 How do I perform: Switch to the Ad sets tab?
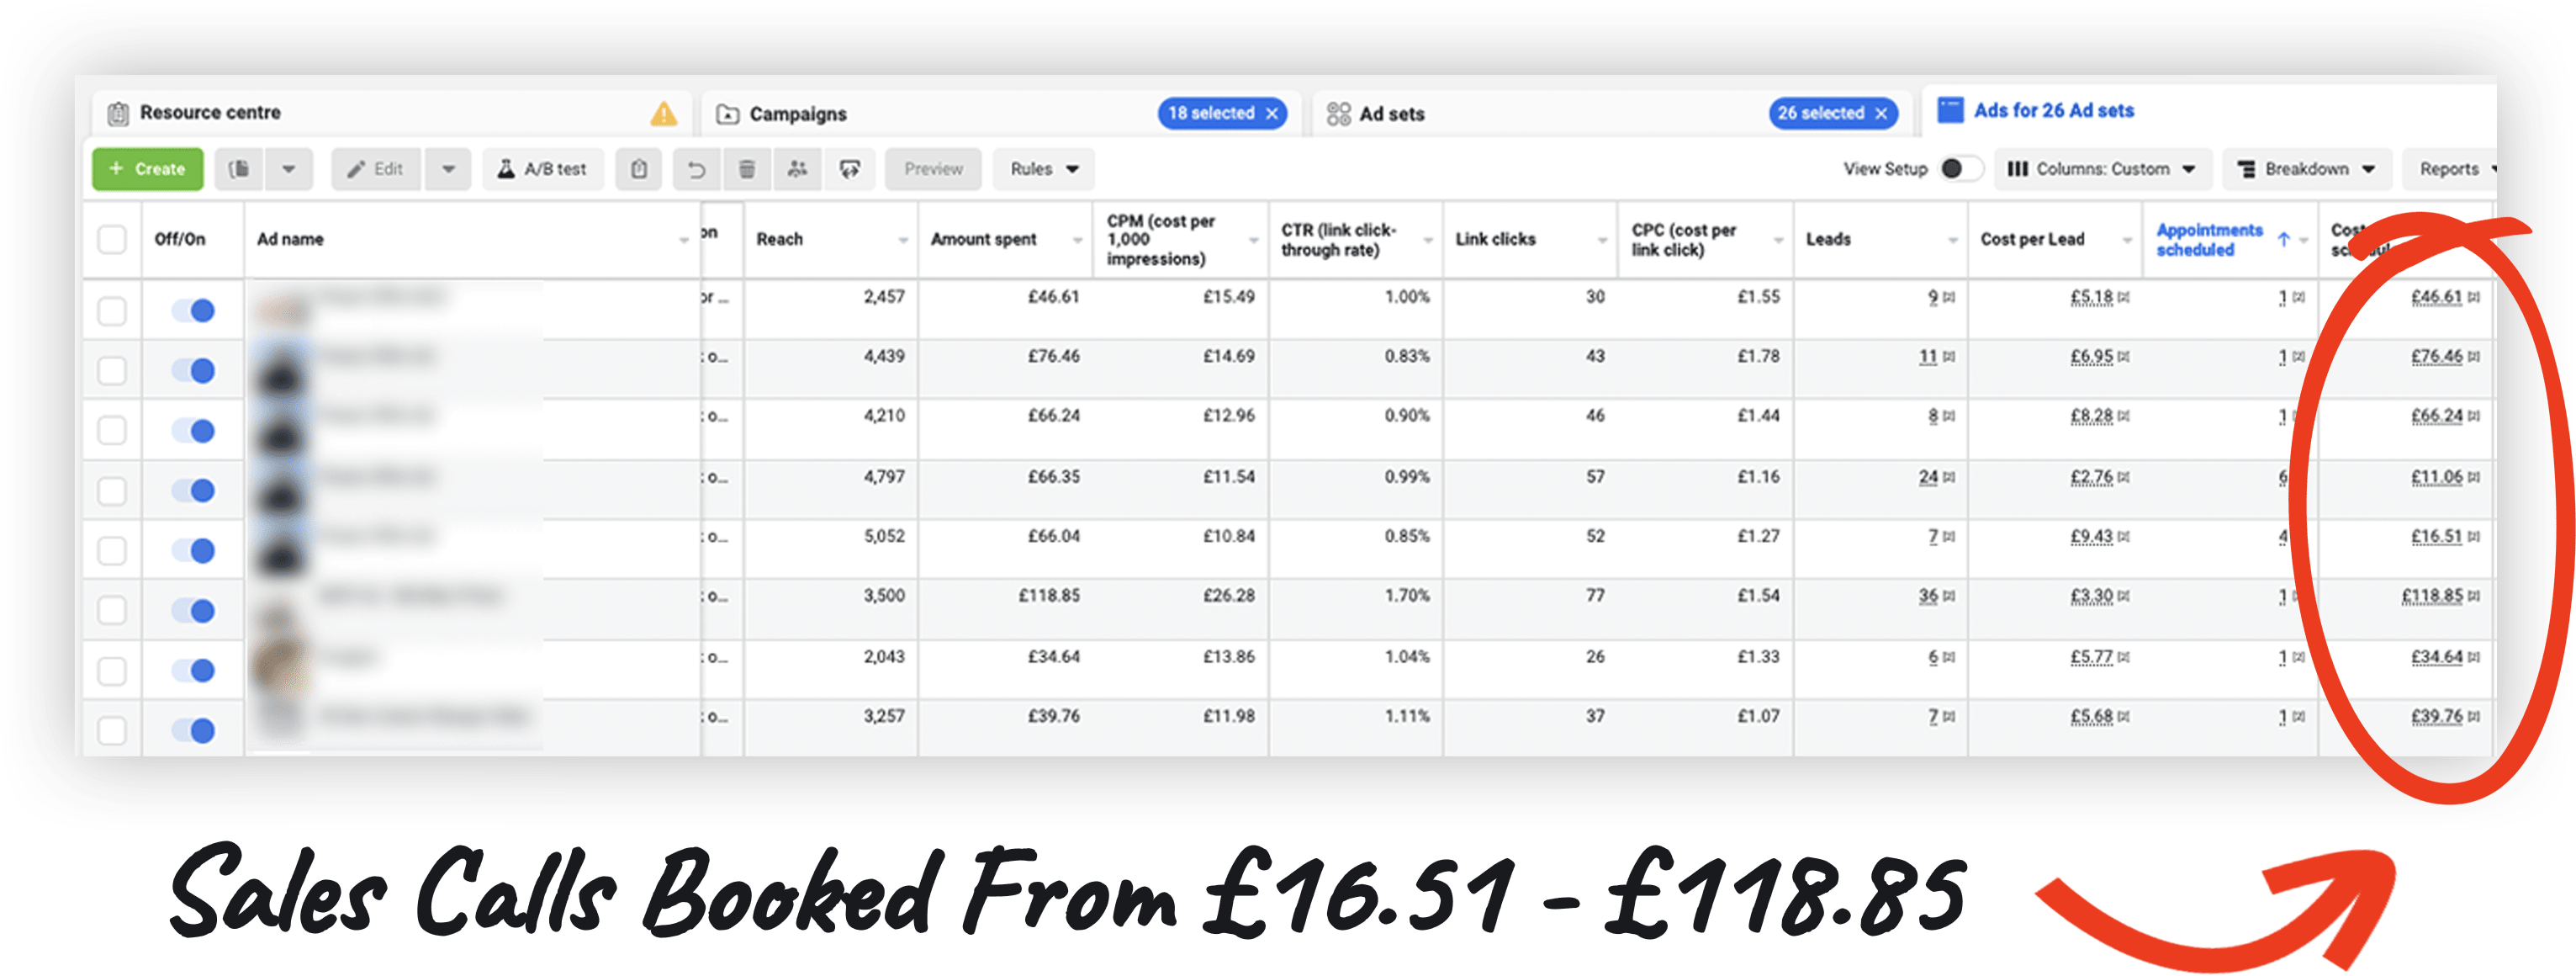coord(1391,114)
